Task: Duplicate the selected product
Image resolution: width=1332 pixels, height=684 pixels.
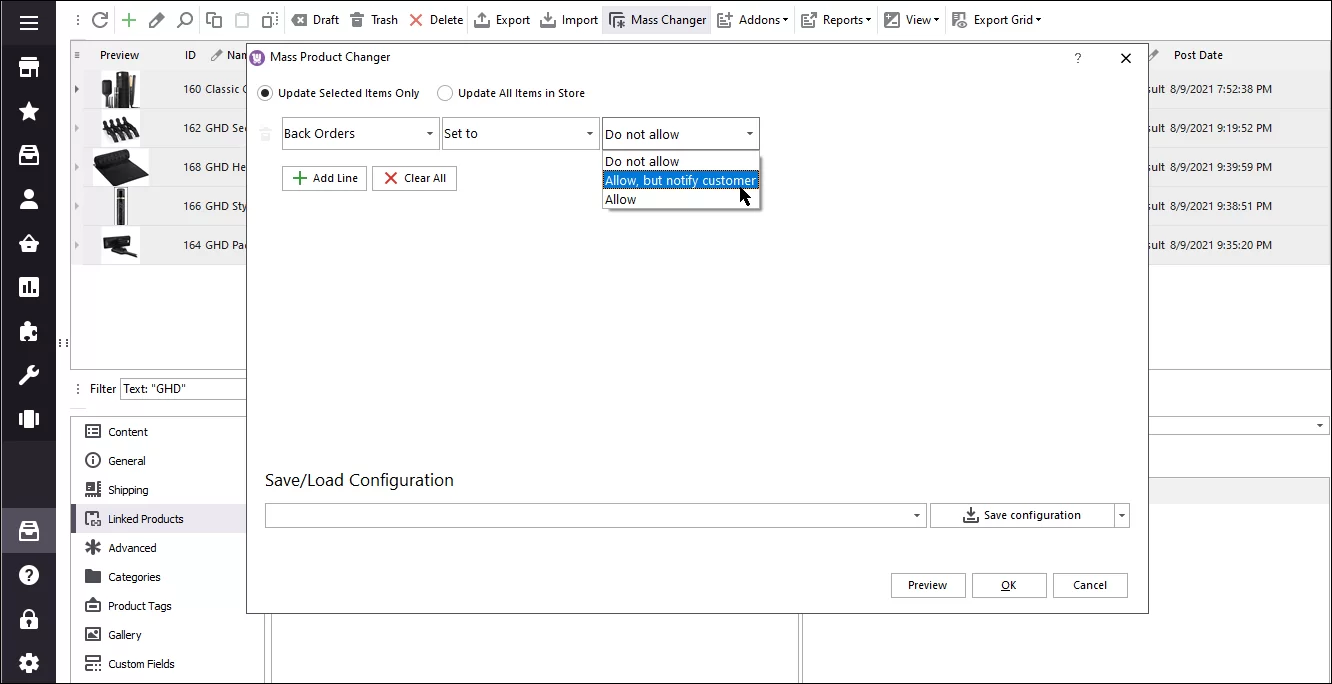Action: click(x=212, y=19)
